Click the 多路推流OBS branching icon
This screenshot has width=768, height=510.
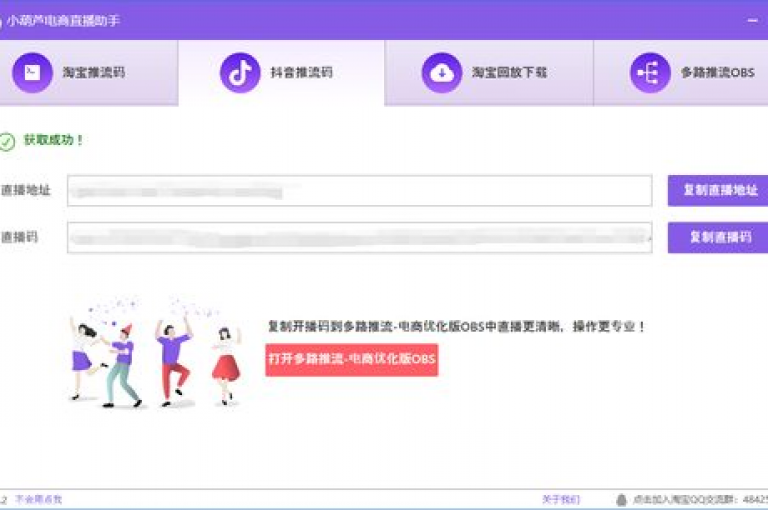coord(650,73)
